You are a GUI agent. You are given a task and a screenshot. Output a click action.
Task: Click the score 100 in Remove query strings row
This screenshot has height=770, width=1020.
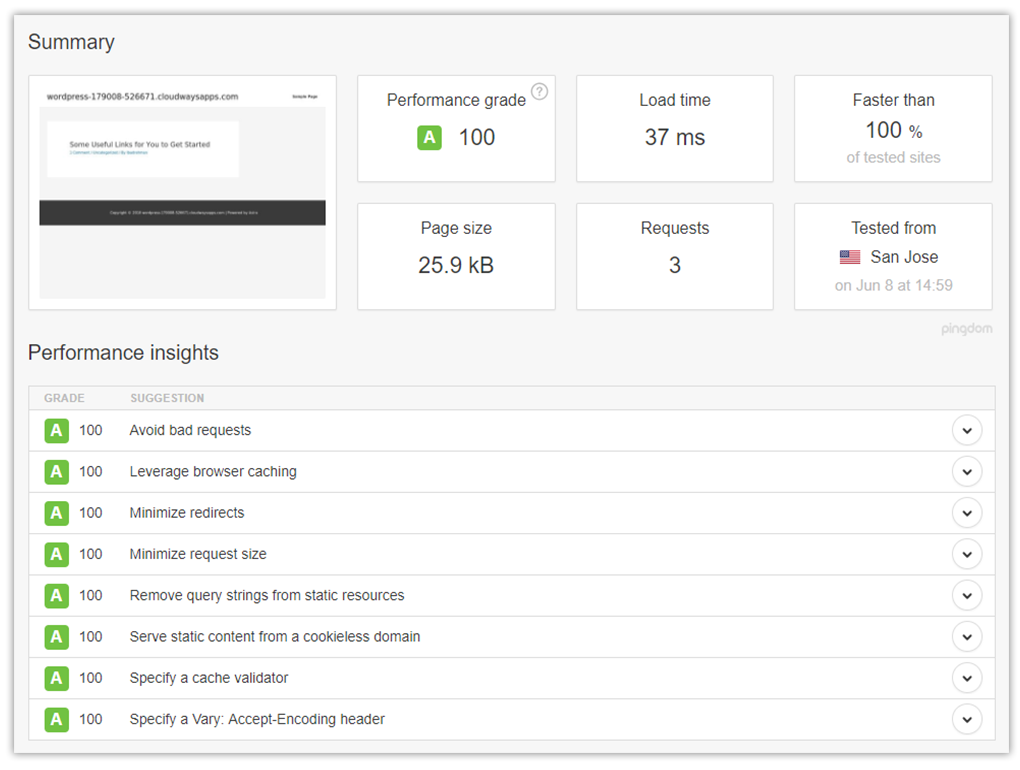(90, 596)
